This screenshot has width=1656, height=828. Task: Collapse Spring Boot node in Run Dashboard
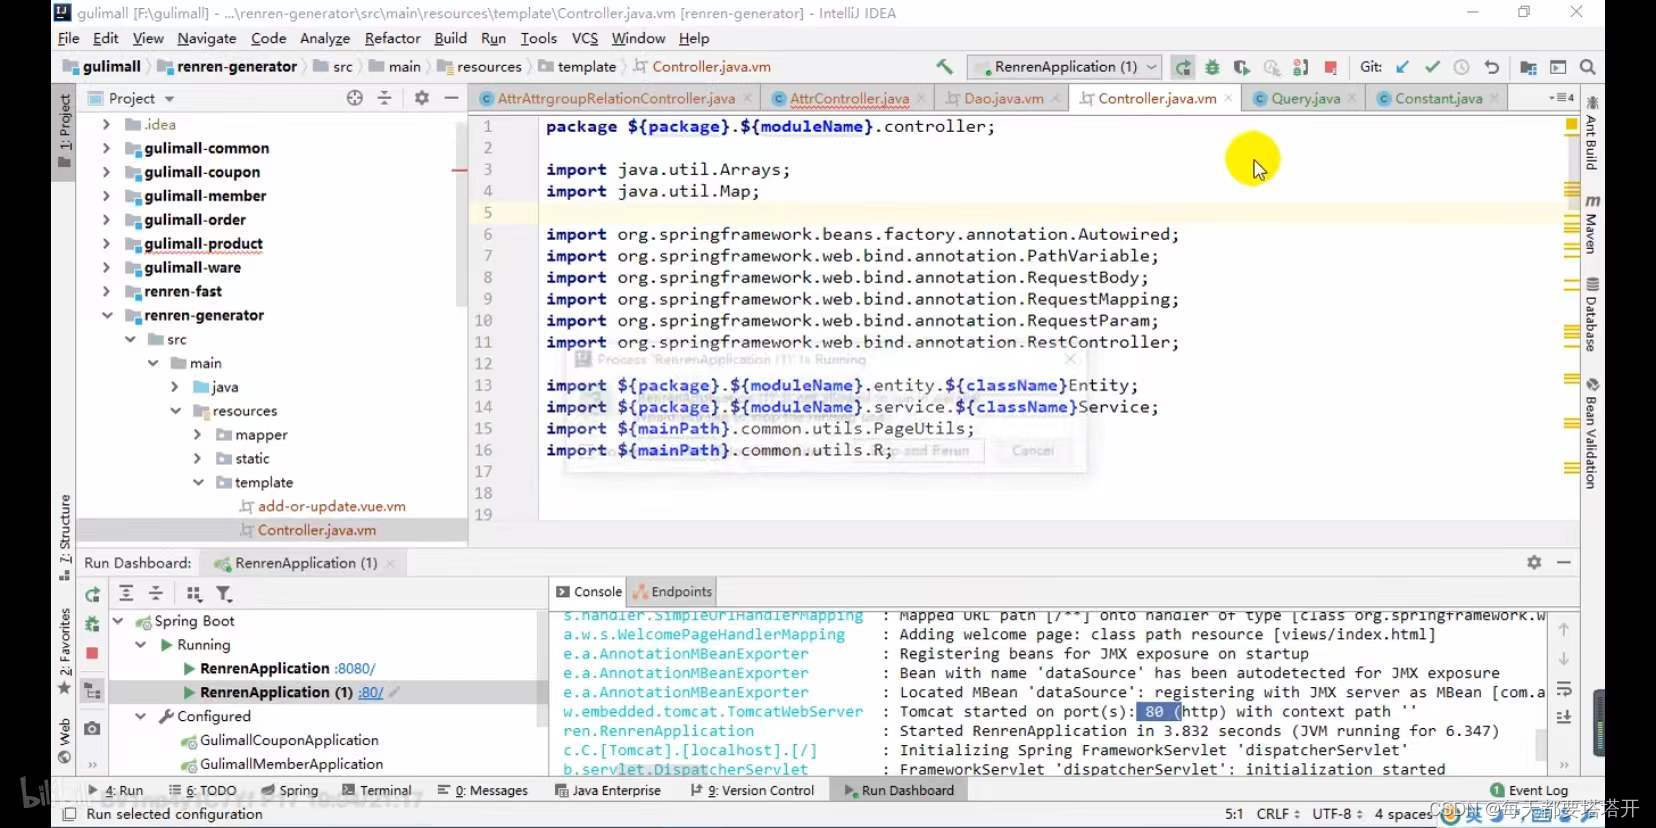[x=118, y=621]
